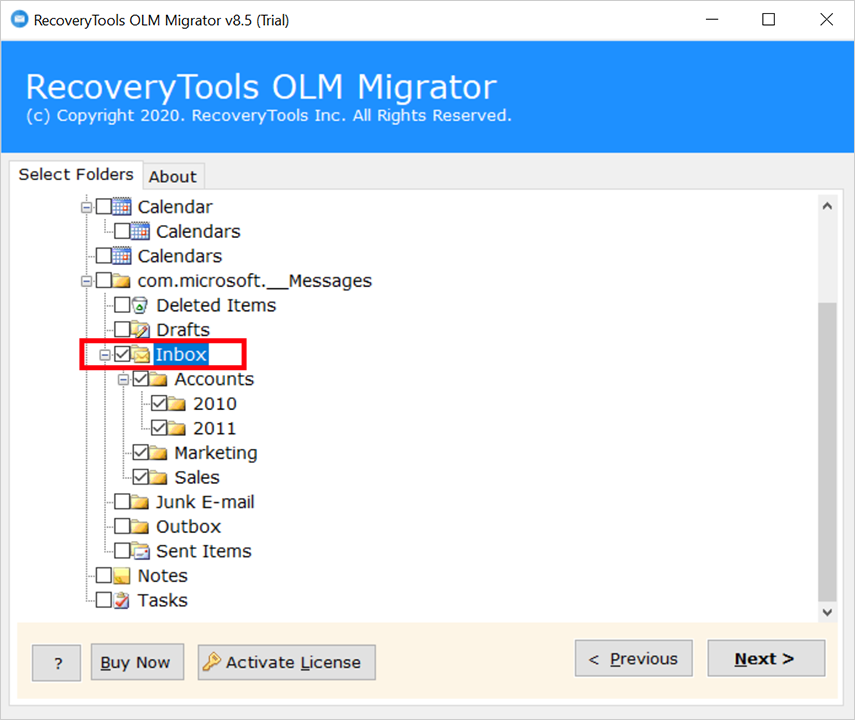This screenshot has height=720, width=855.
Task: Select the Notes label
Action: [x=162, y=575]
